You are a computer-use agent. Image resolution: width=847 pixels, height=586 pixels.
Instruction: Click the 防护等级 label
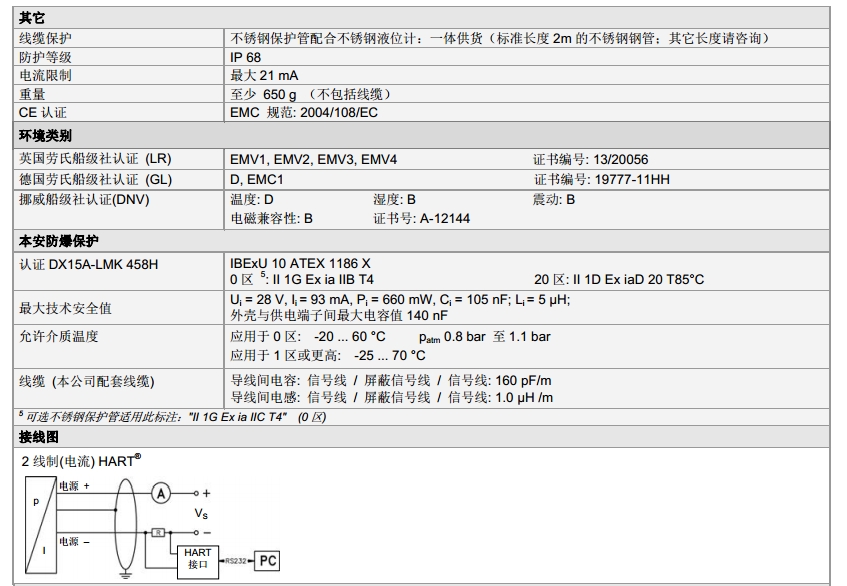tap(45, 57)
